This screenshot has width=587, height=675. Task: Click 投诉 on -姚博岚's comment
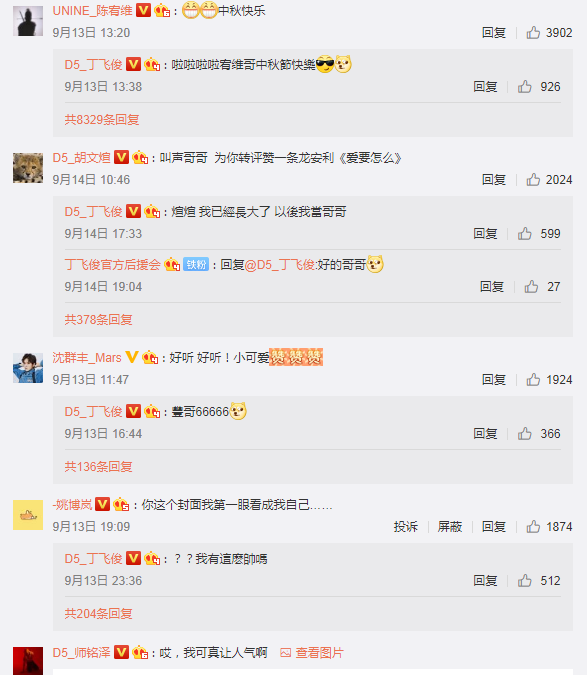point(405,526)
